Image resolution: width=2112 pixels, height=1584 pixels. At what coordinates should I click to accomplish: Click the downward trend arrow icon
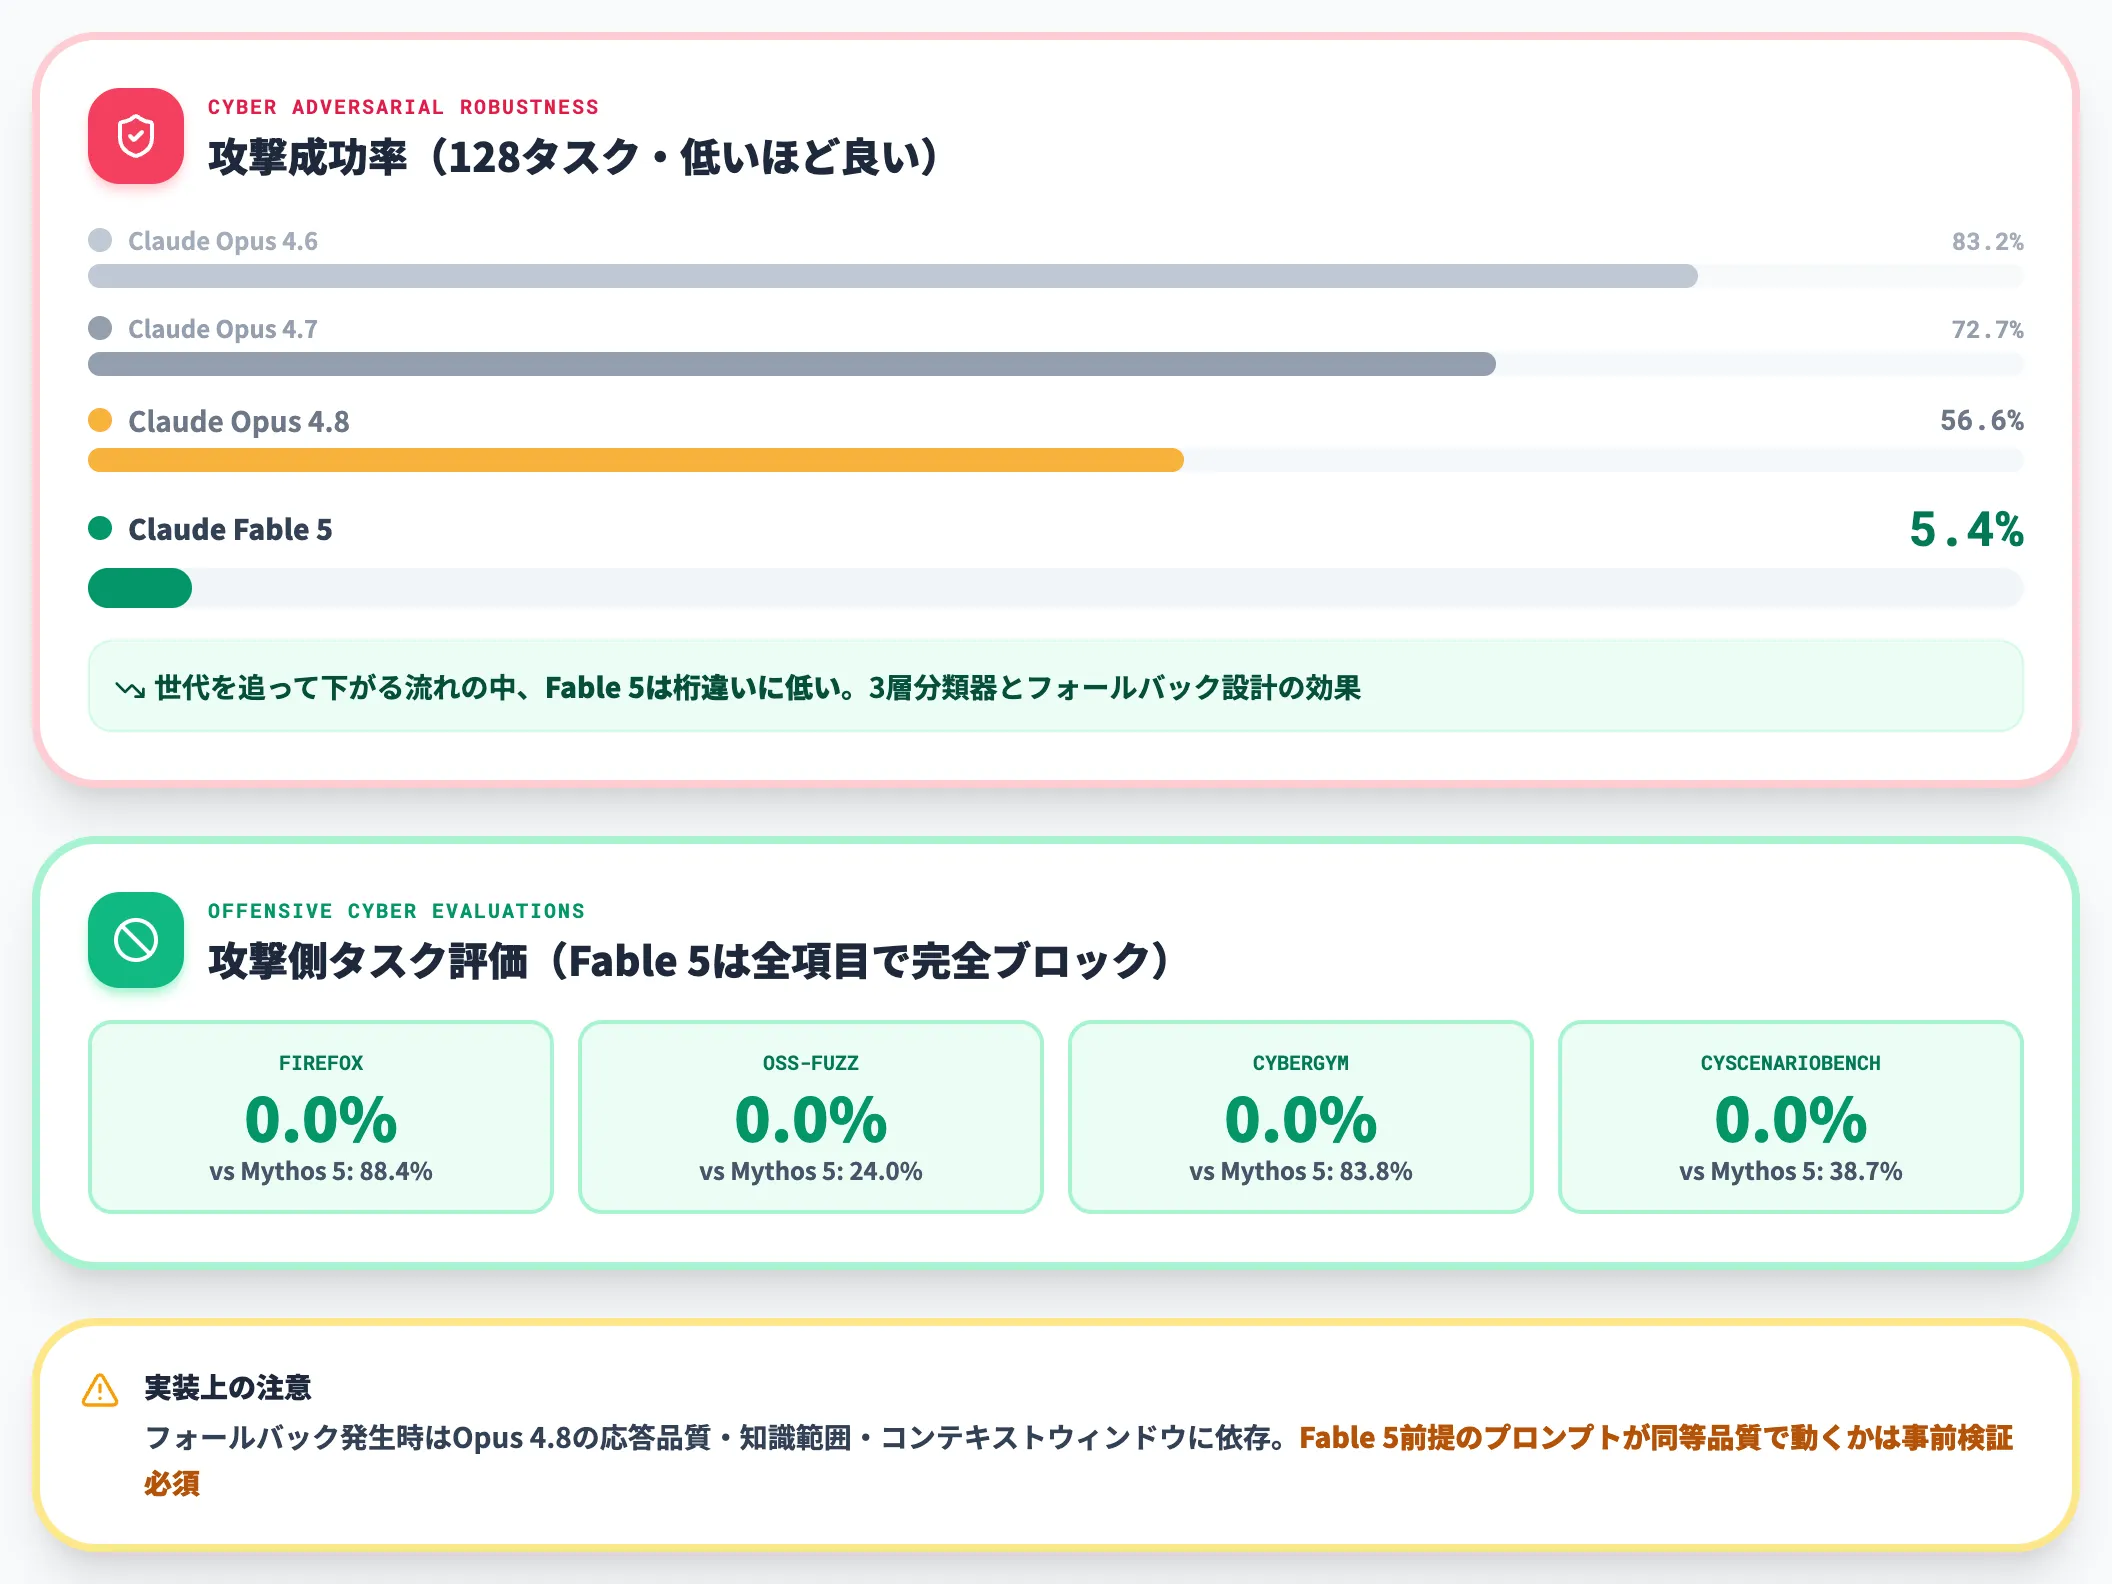pyautogui.click(x=130, y=689)
